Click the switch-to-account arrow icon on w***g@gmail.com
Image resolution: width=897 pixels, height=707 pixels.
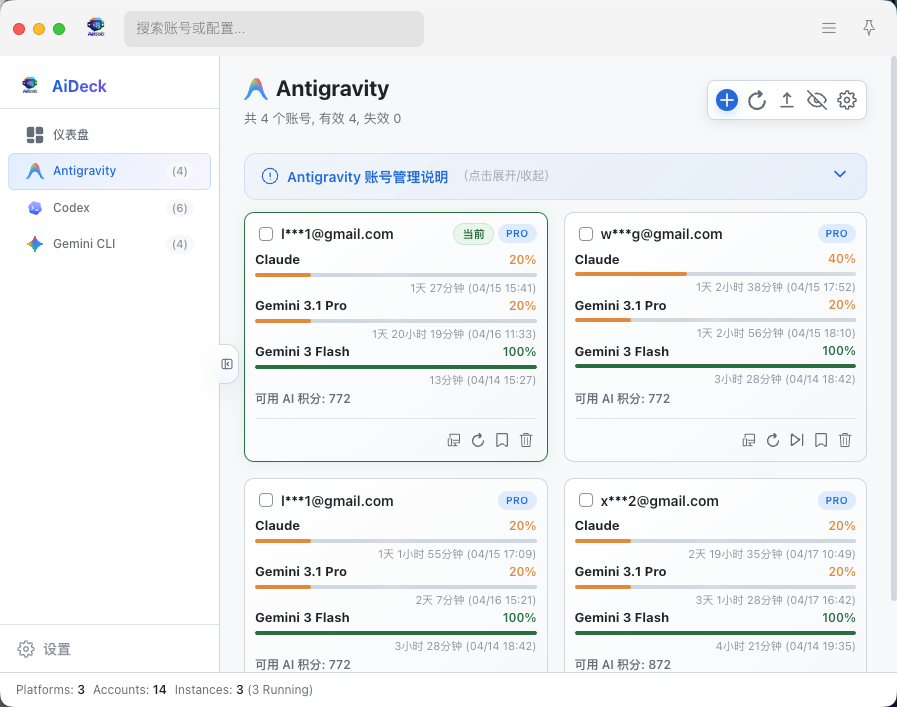(797, 440)
